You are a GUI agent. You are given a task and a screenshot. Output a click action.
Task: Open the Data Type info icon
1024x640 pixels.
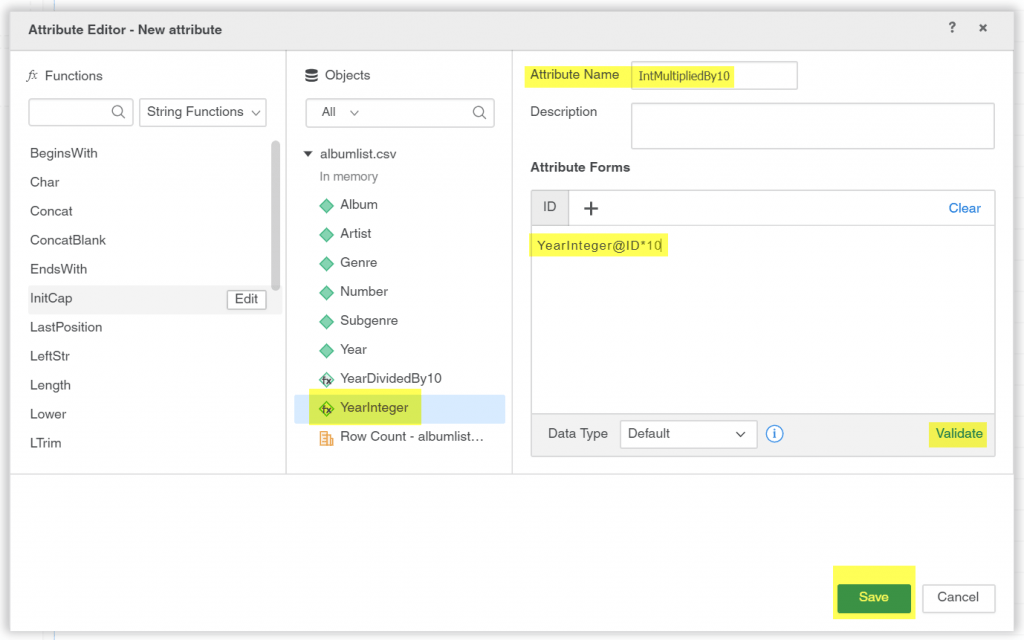tap(775, 434)
